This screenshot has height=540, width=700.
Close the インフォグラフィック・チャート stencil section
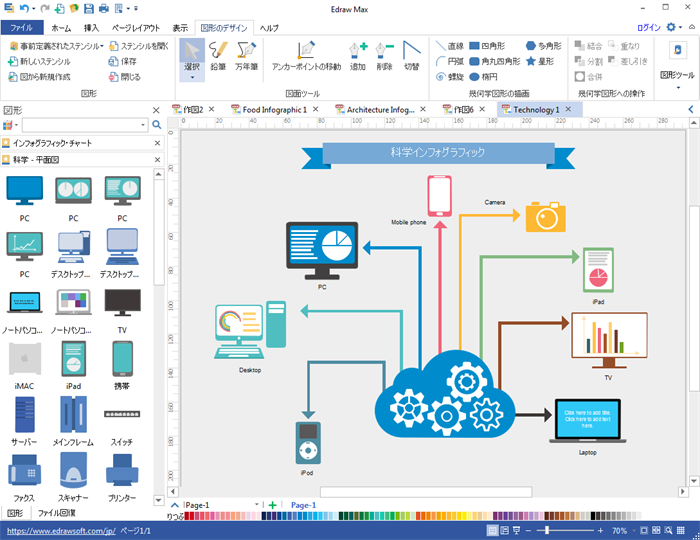coord(157,143)
